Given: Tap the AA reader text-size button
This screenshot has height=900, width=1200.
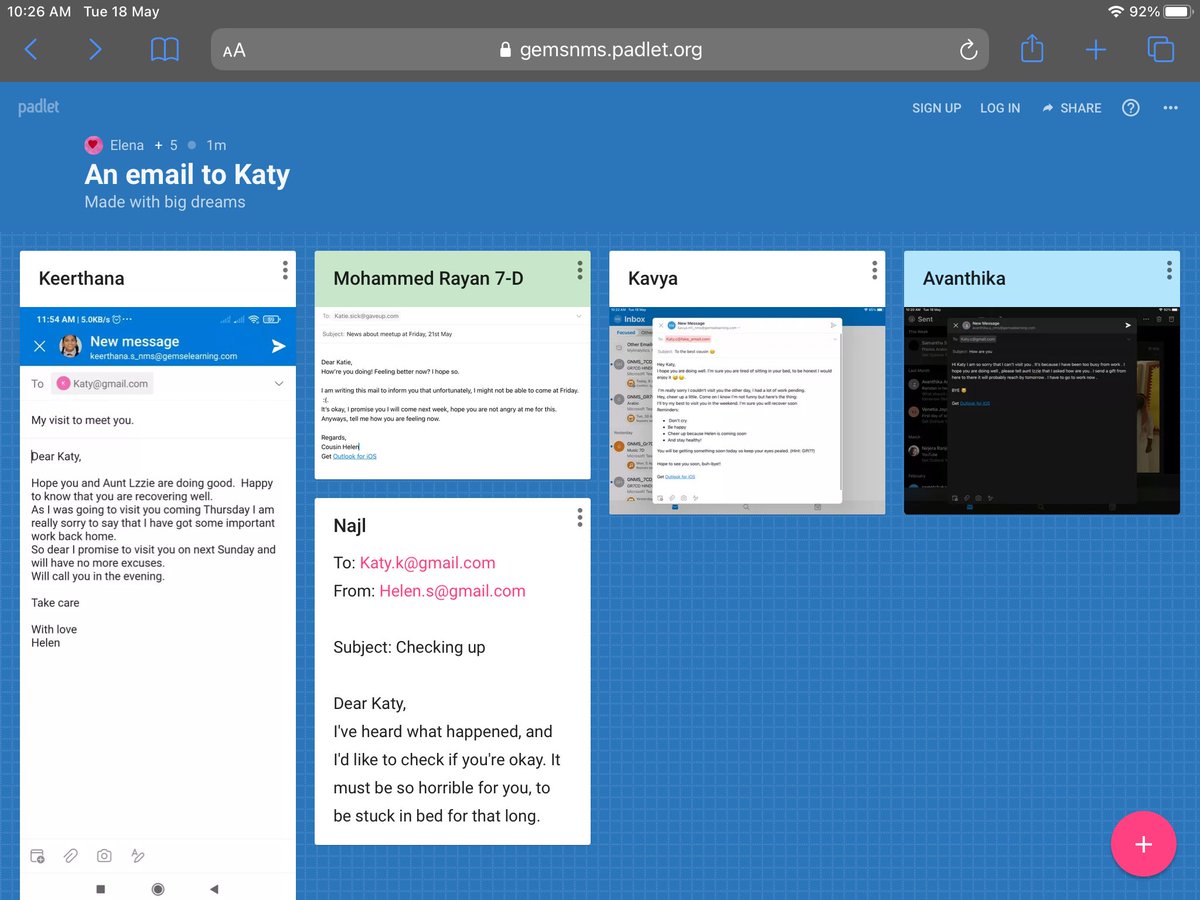Looking at the screenshot, I should (234, 50).
